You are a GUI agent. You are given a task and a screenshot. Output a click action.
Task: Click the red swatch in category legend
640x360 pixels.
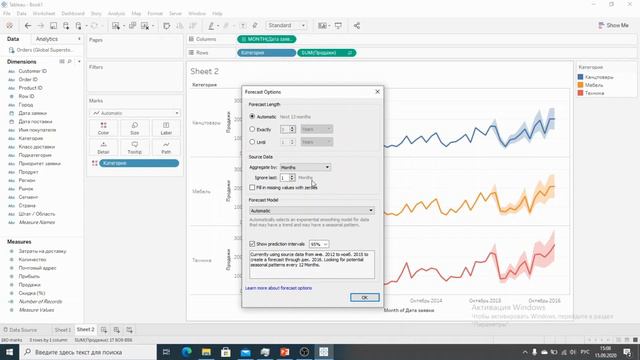pos(580,93)
